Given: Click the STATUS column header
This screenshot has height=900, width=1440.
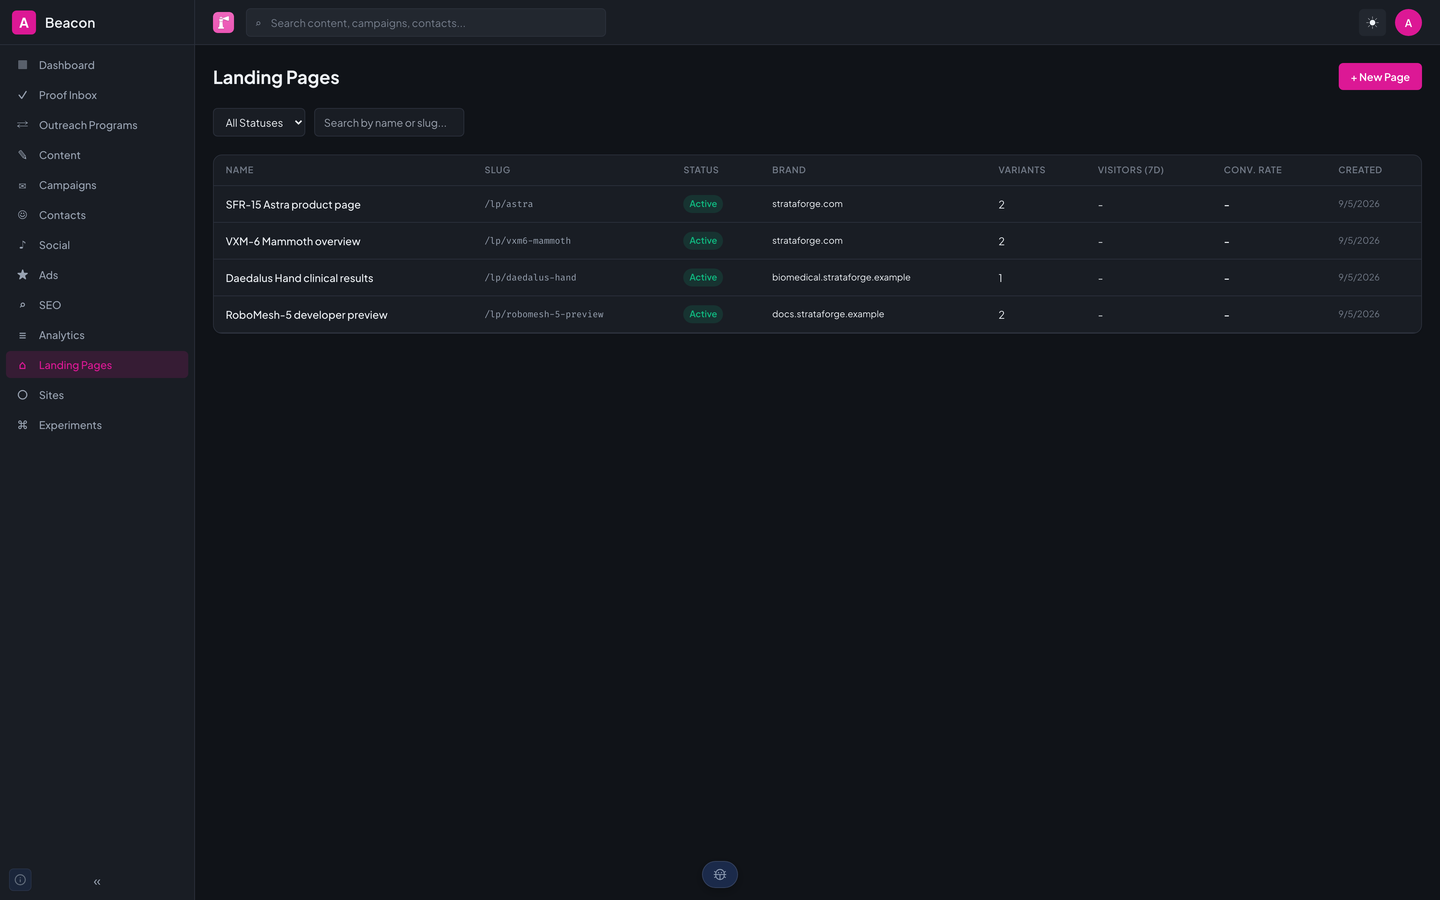Looking at the screenshot, I should point(701,170).
